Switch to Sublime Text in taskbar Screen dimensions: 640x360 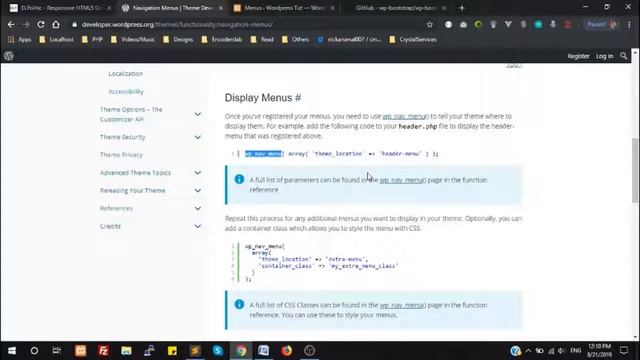point(195,351)
